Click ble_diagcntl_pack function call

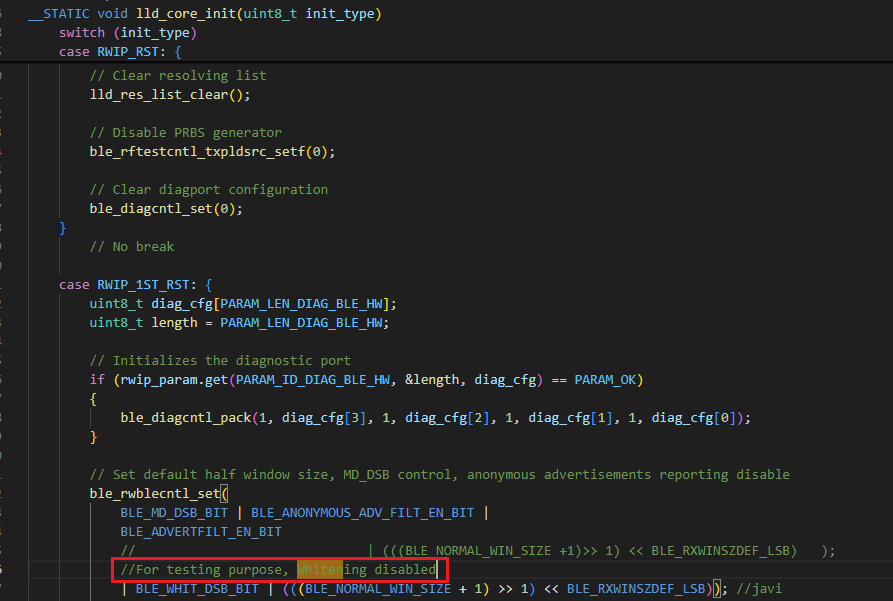point(186,418)
